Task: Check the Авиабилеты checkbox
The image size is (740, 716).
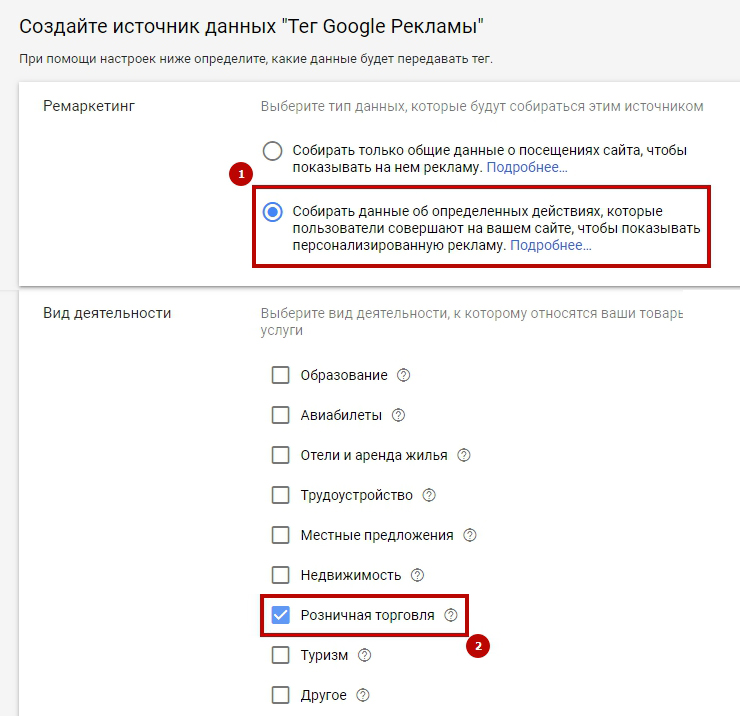Action: [x=281, y=415]
